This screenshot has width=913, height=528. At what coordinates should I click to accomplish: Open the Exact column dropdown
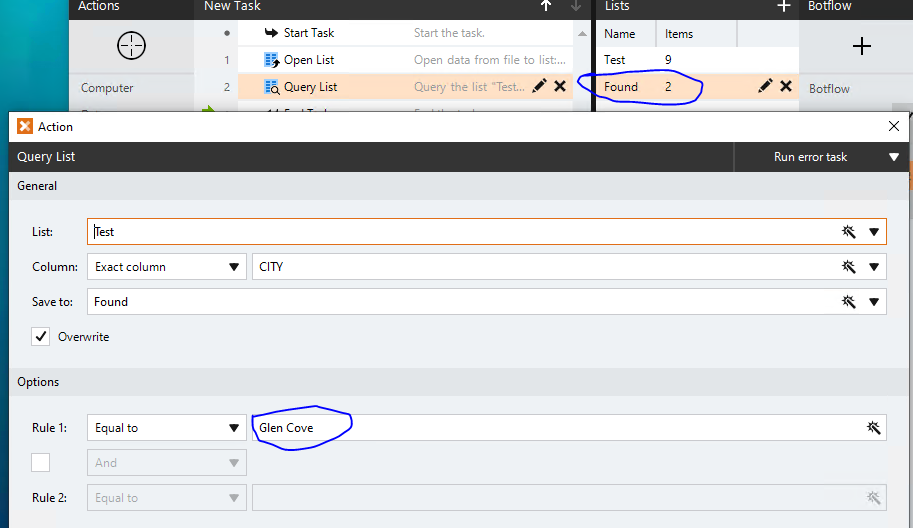point(167,267)
